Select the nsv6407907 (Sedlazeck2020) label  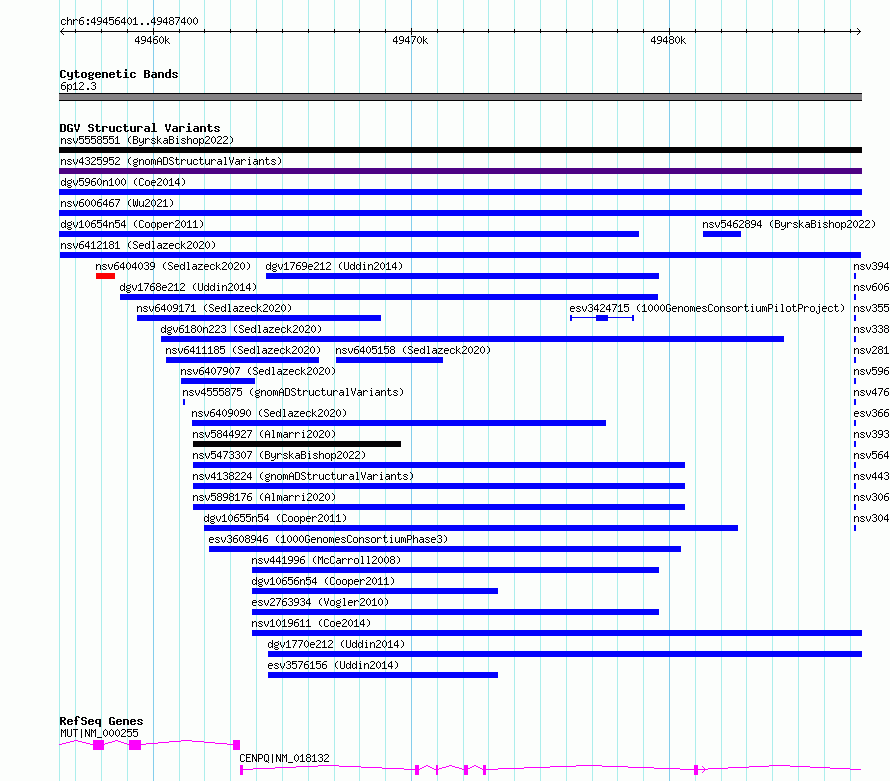click(x=258, y=371)
